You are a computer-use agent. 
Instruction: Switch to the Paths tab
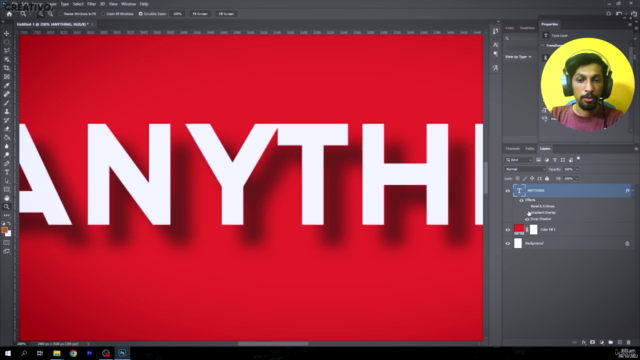click(x=530, y=149)
